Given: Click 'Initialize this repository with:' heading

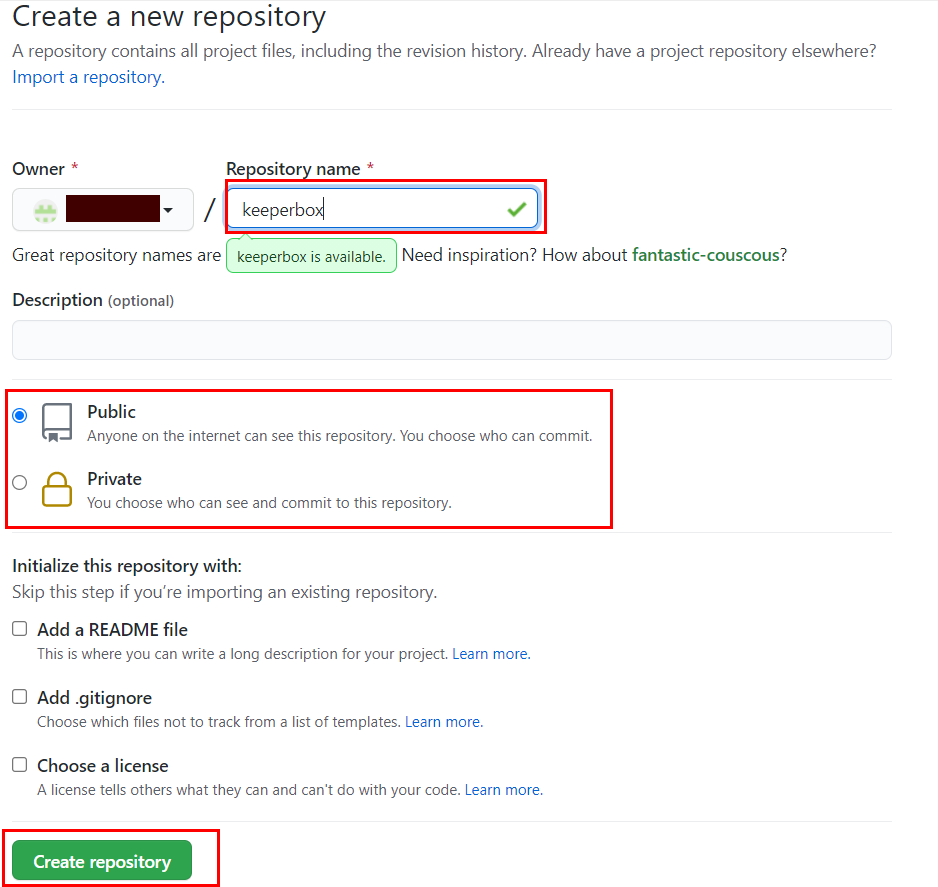Looking at the screenshot, I should point(127,566).
